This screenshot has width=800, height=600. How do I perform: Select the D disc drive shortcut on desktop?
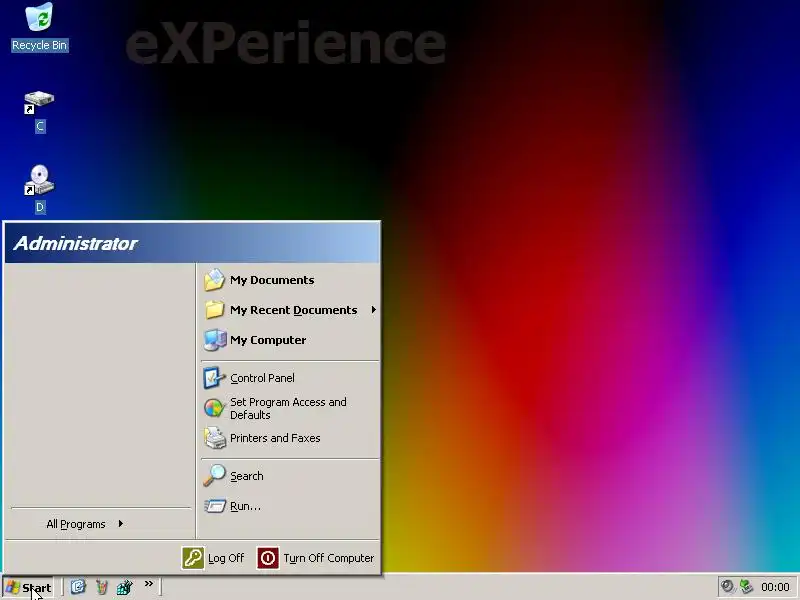pyautogui.click(x=40, y=189)
